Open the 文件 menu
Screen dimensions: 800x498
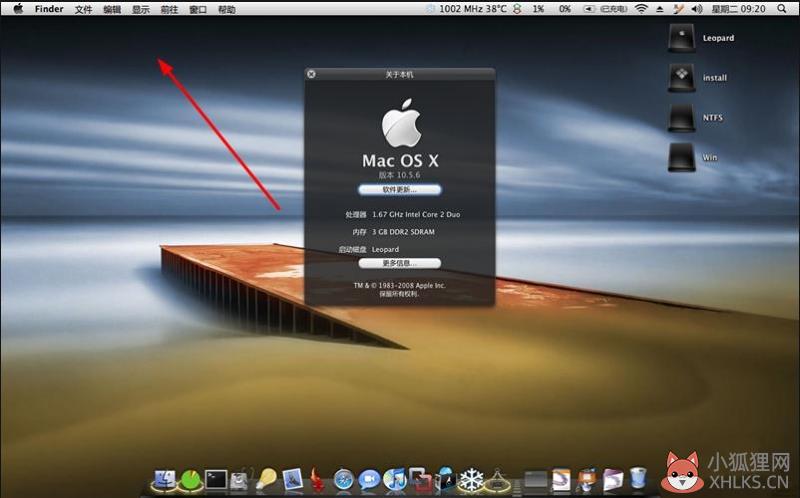83,9
